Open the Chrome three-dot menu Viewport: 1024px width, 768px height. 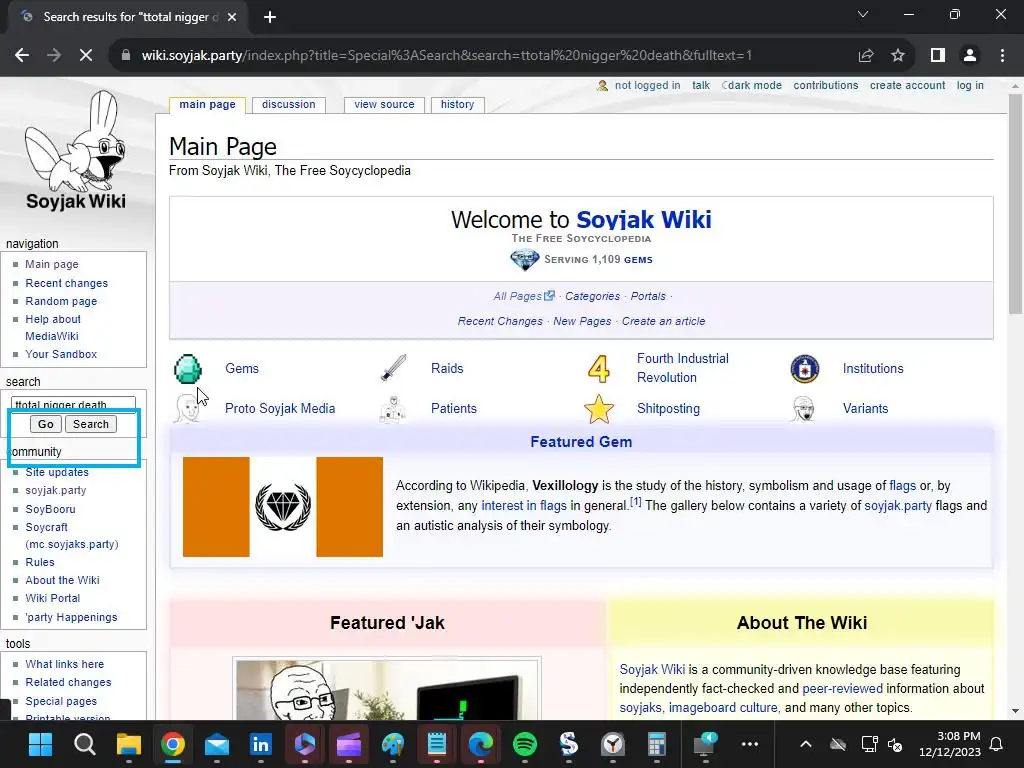1002,56
